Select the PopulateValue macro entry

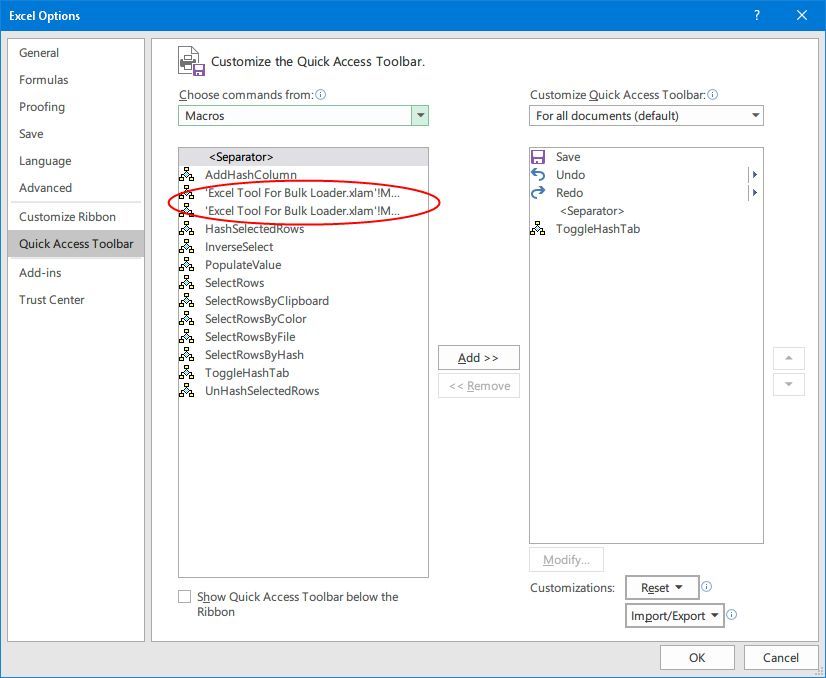[x=303, y=264]
